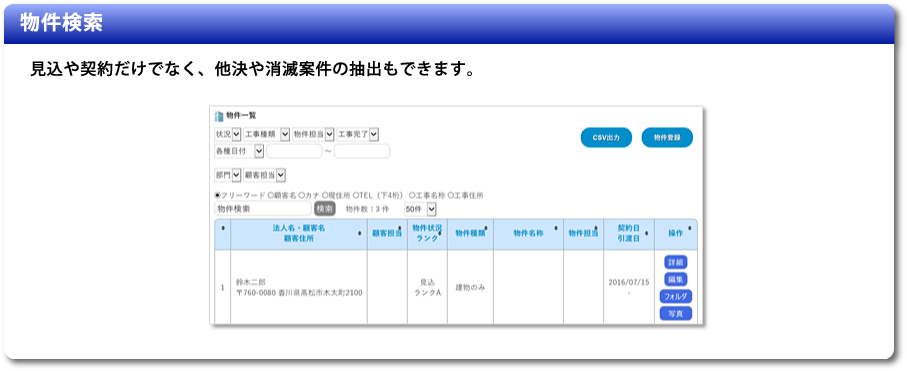Sort by 顧客担当 column header
The height and width of the screenshot is (371, 907).
(387, 234)
